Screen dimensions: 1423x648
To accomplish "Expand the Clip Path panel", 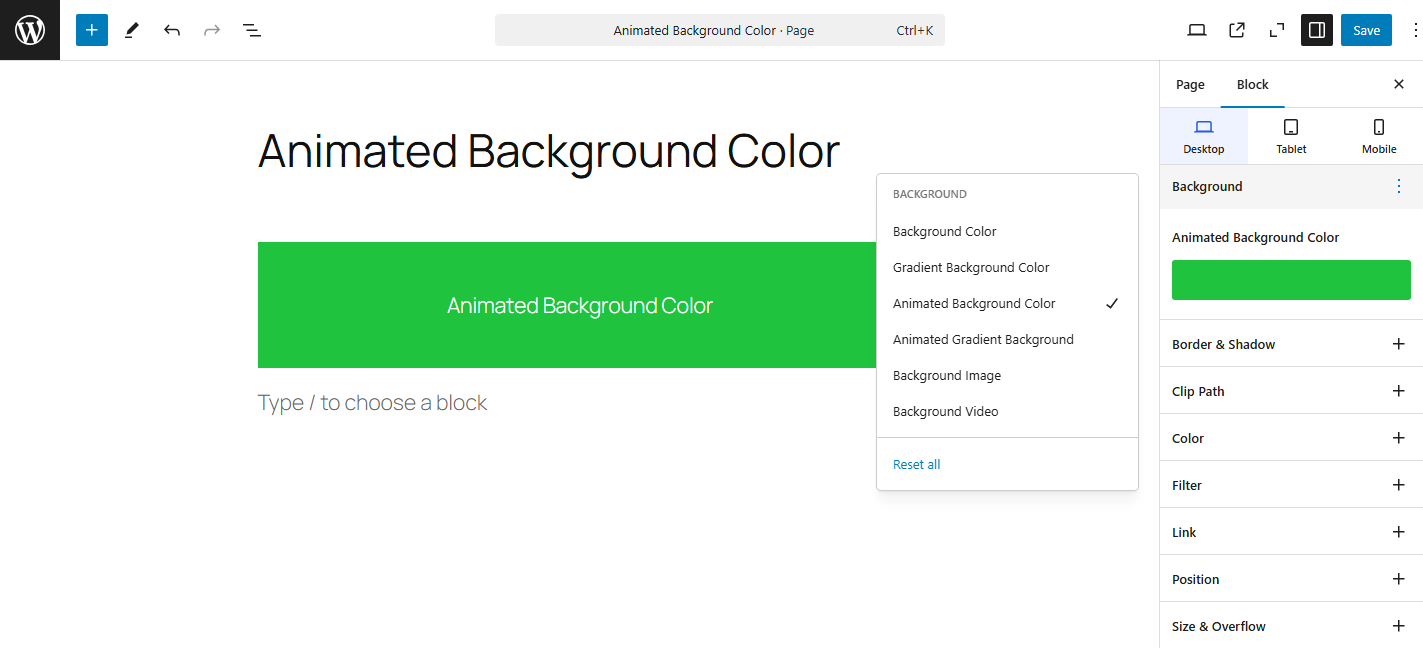I will click(1291, 391).
